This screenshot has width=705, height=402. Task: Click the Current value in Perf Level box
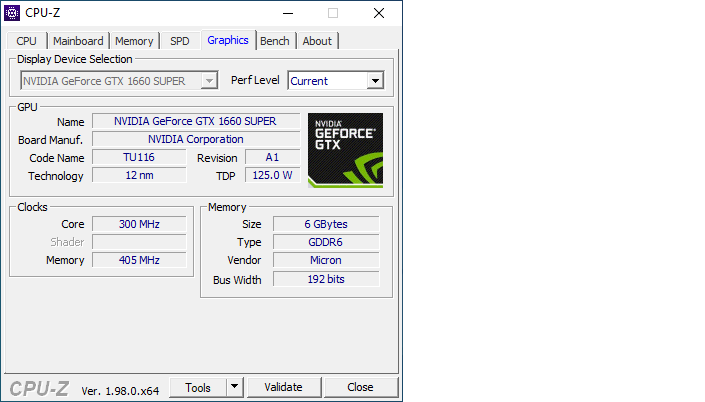(309, 81)
